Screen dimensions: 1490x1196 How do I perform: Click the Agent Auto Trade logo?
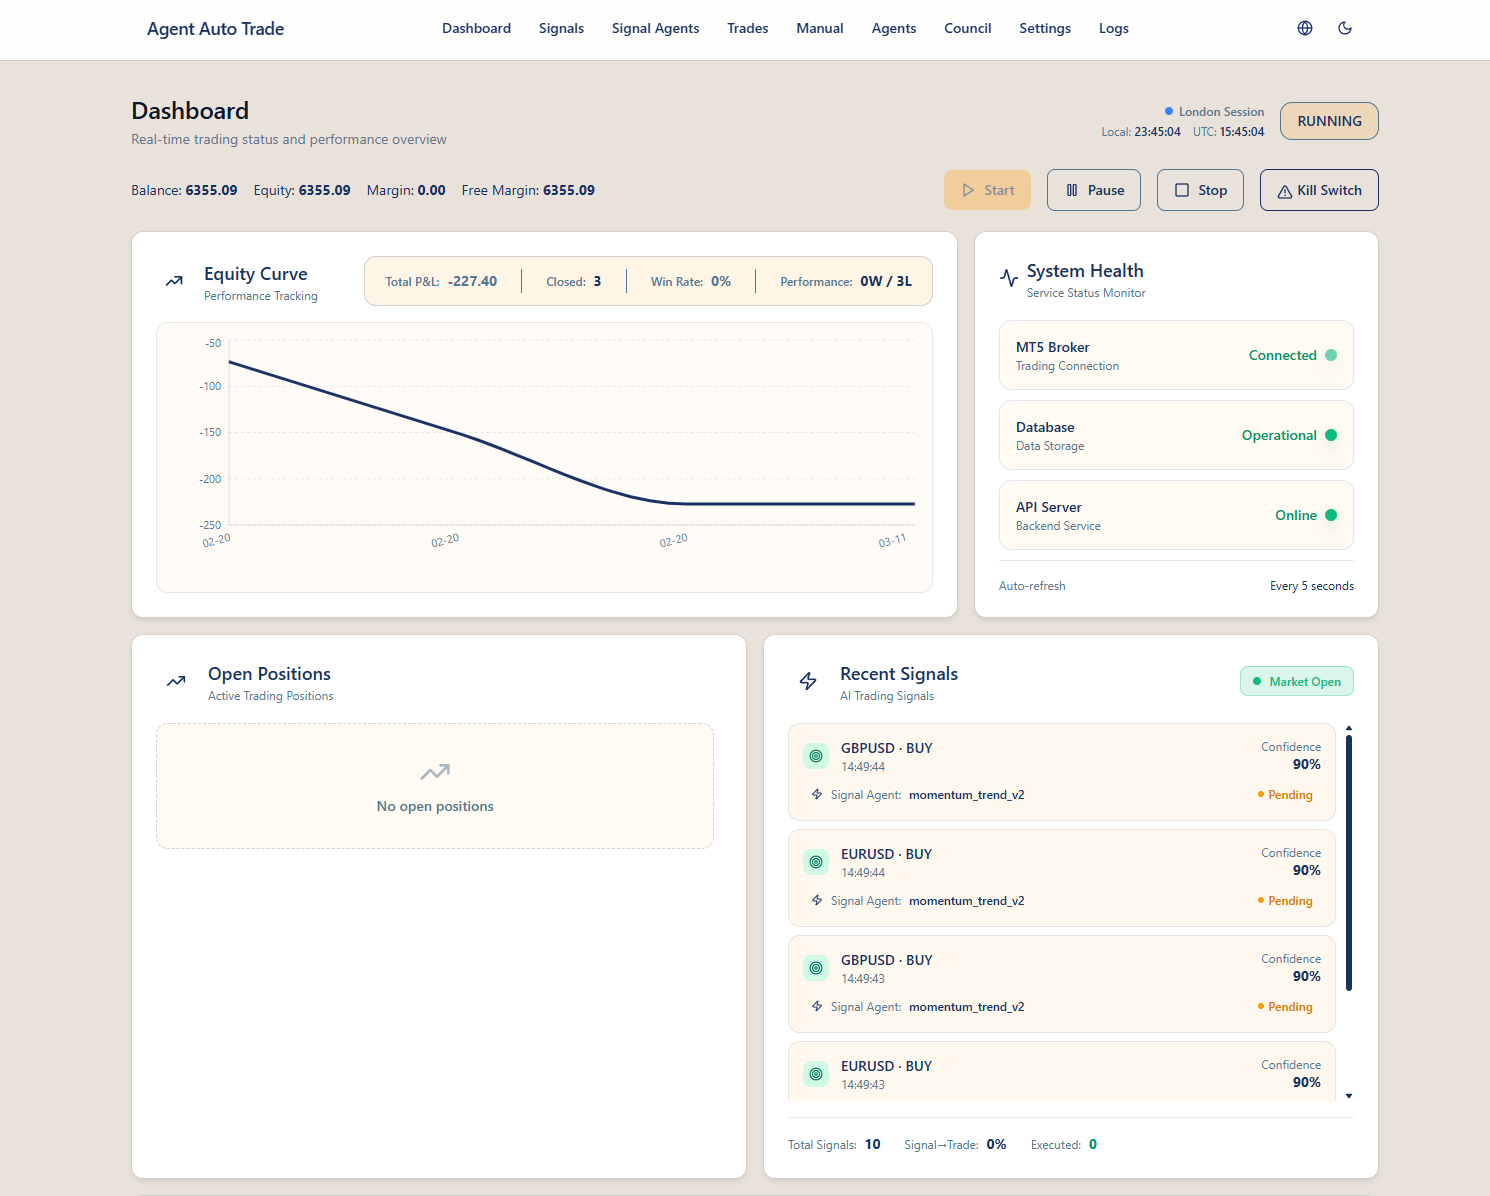click(215, 29)
